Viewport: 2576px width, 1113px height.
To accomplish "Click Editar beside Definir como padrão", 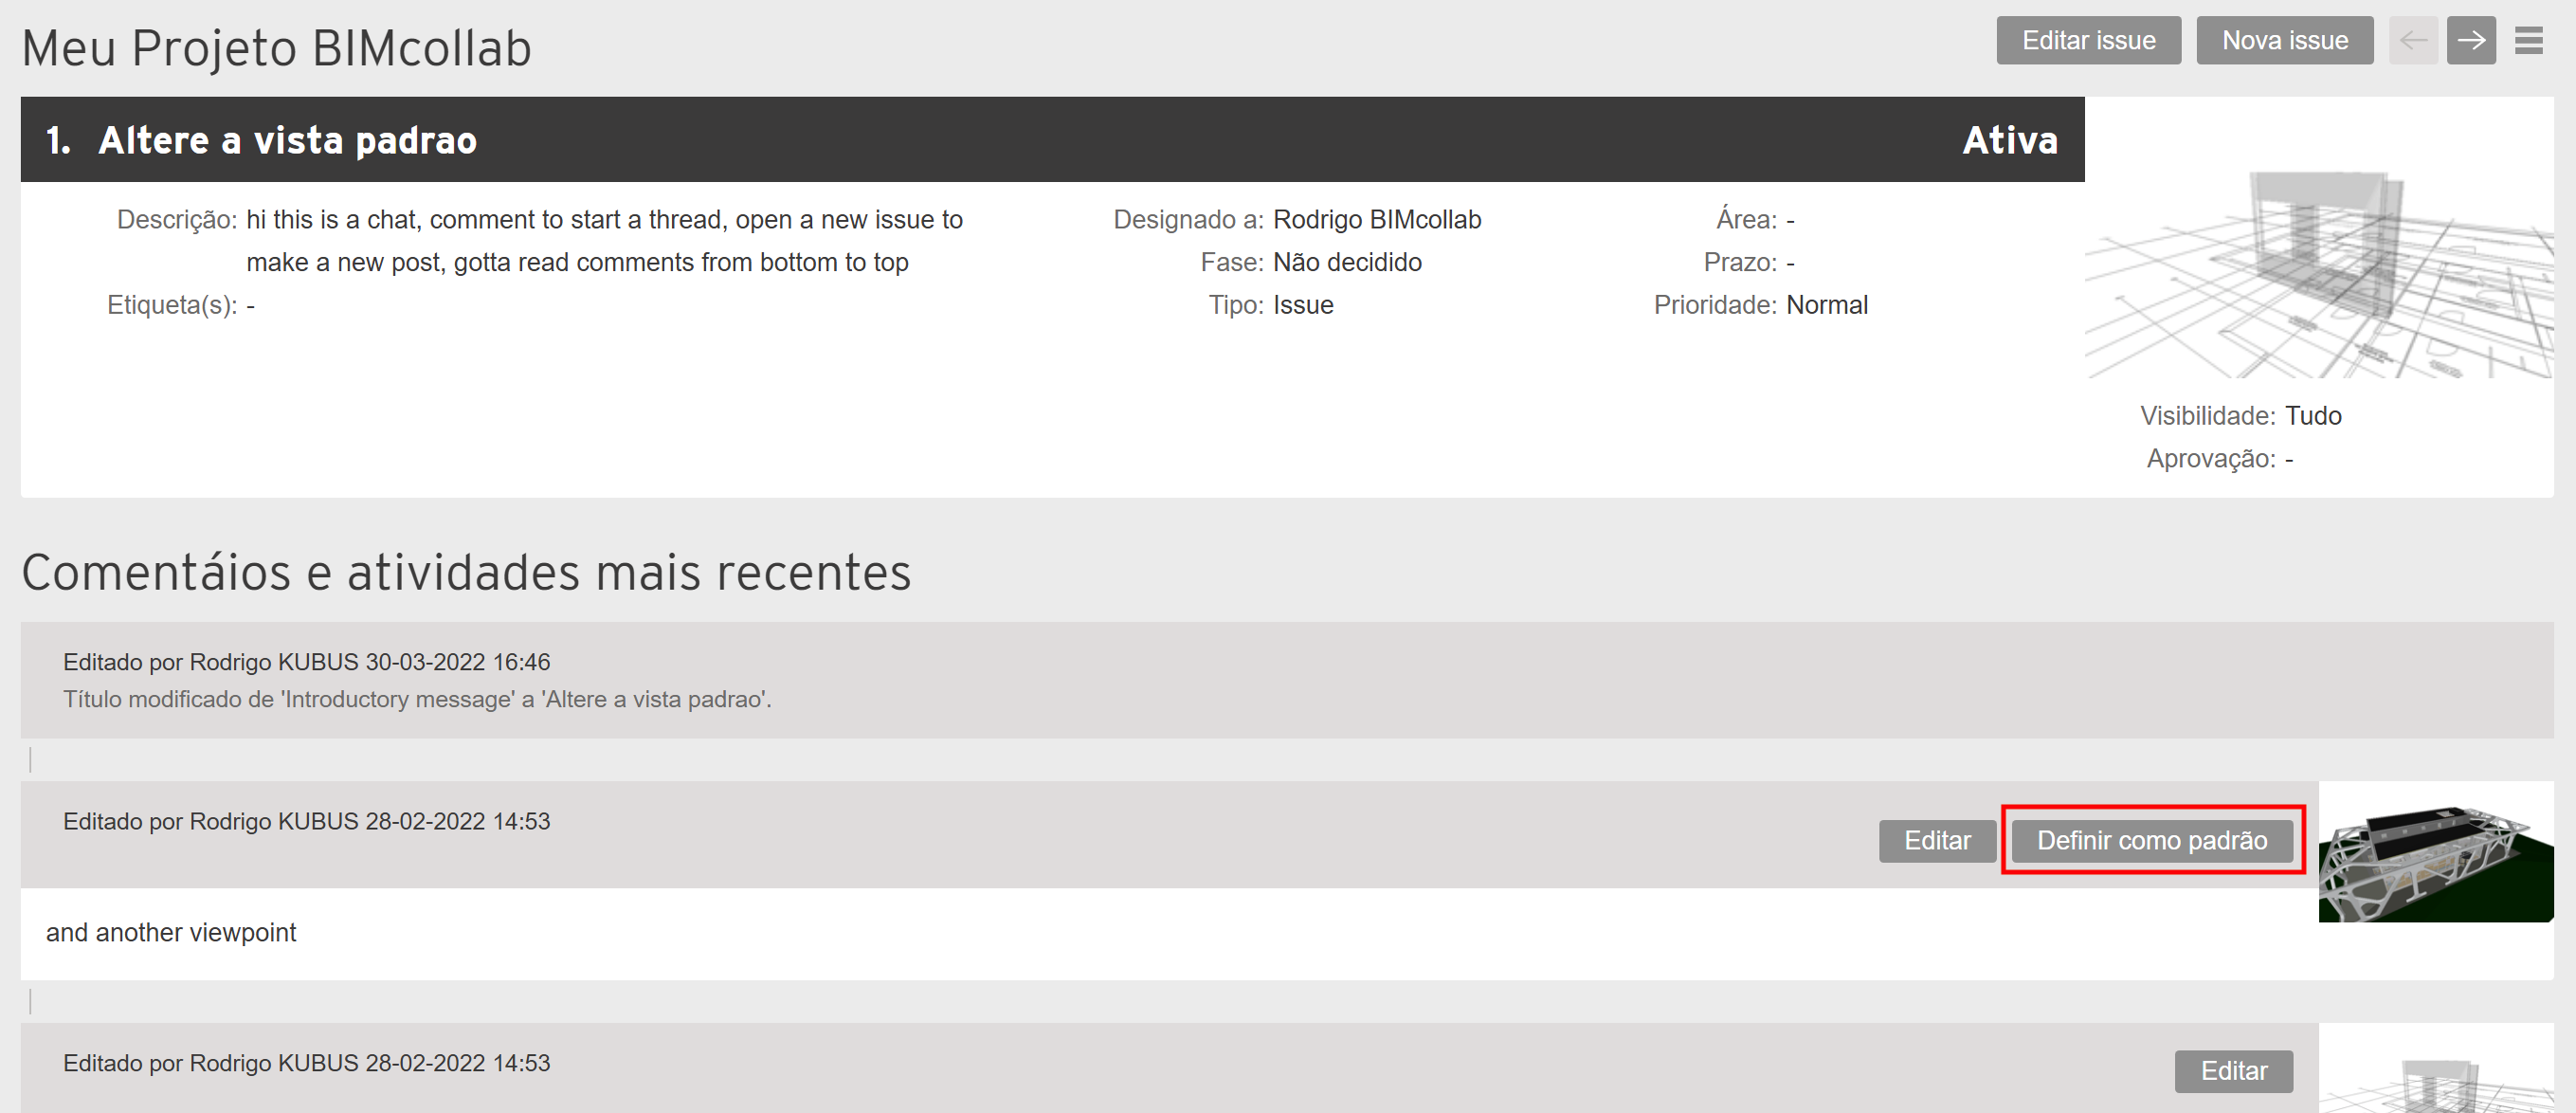I will pos(1937,840).
